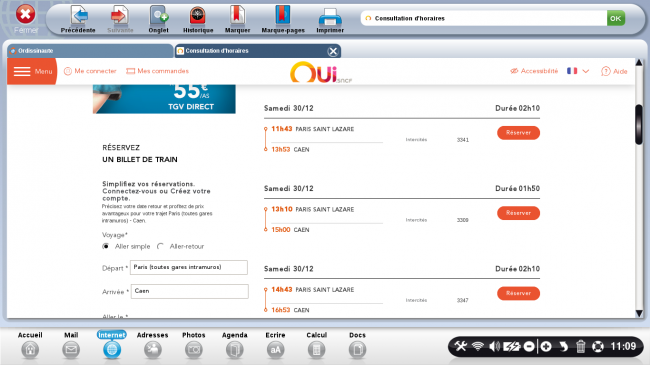Open the Mail envelope icon

click(x=71, y=350)
